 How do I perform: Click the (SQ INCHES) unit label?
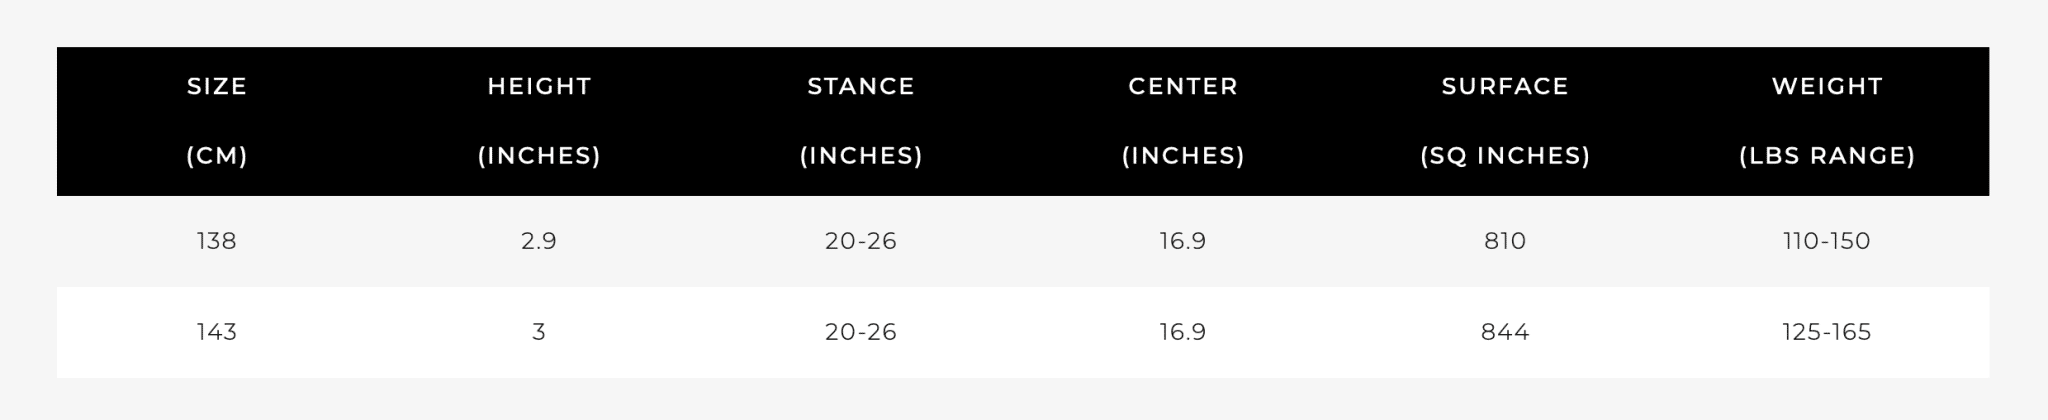pos(1505,156)
